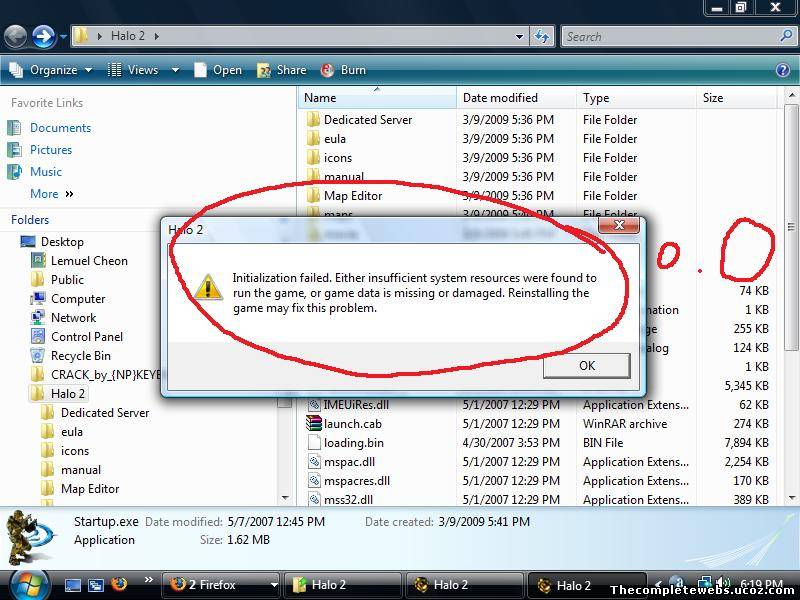Viewport: 800px width, 600px height.
Task: Sort files by the Type column
Action: (636, 97)
